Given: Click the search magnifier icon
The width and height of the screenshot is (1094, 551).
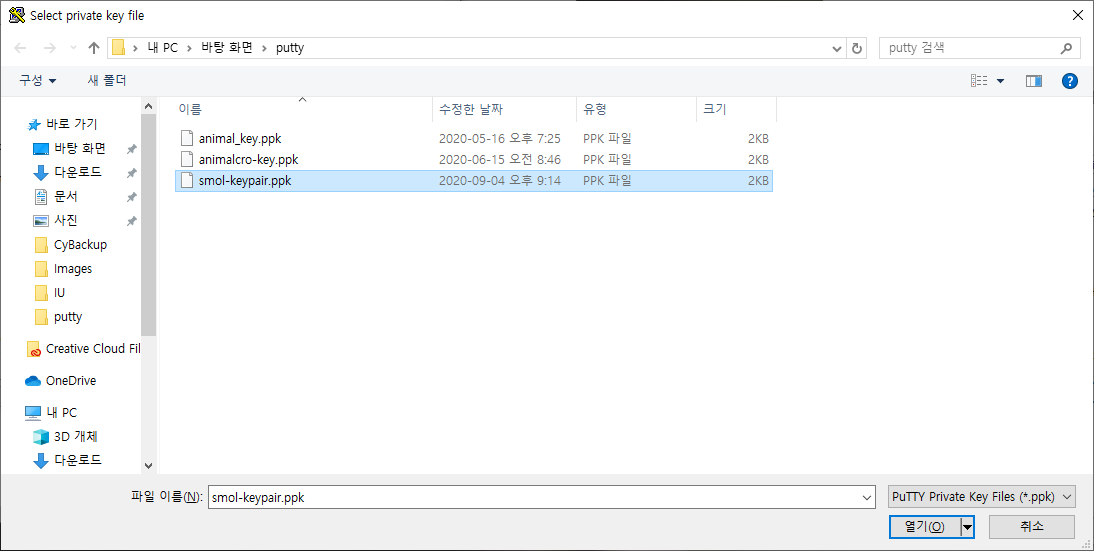Looking at the screenshot, I should point(1065,48).
